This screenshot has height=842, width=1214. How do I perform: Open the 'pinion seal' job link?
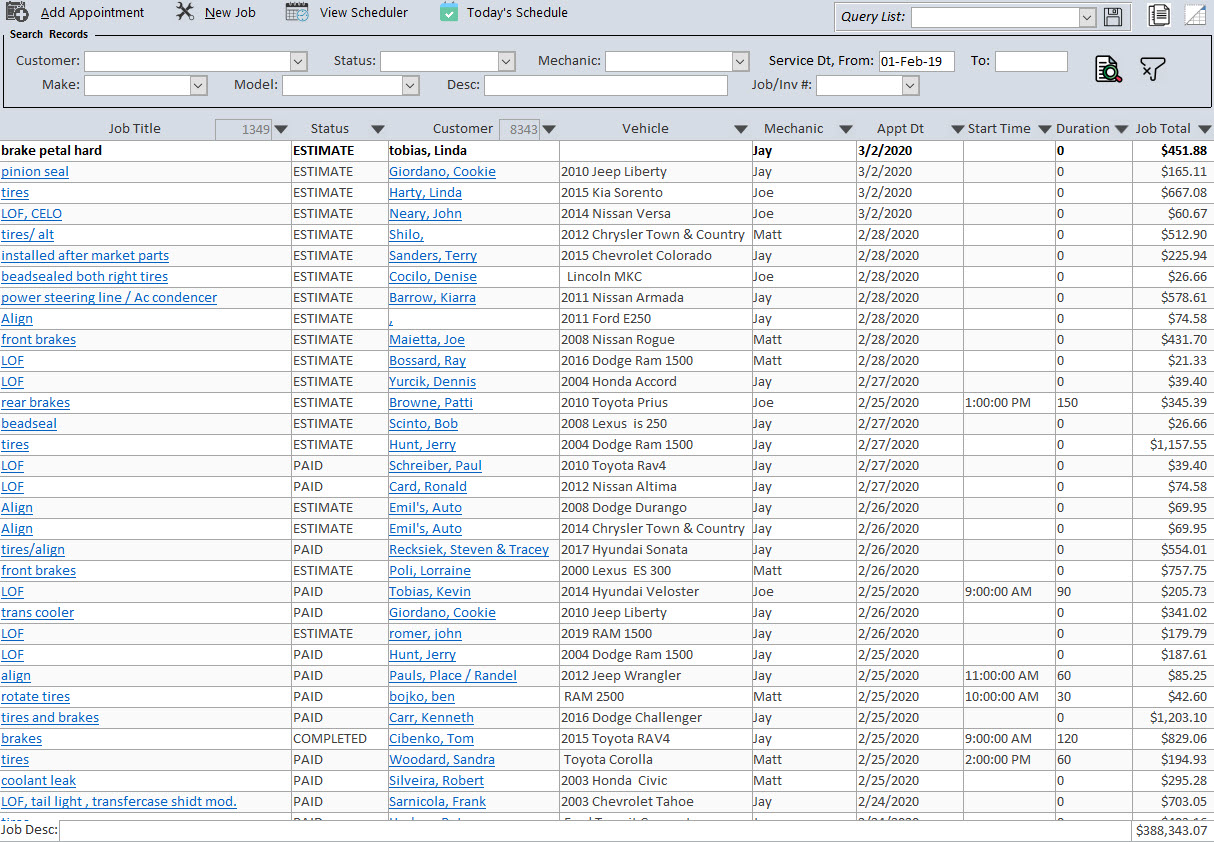(x=35, y=172)
